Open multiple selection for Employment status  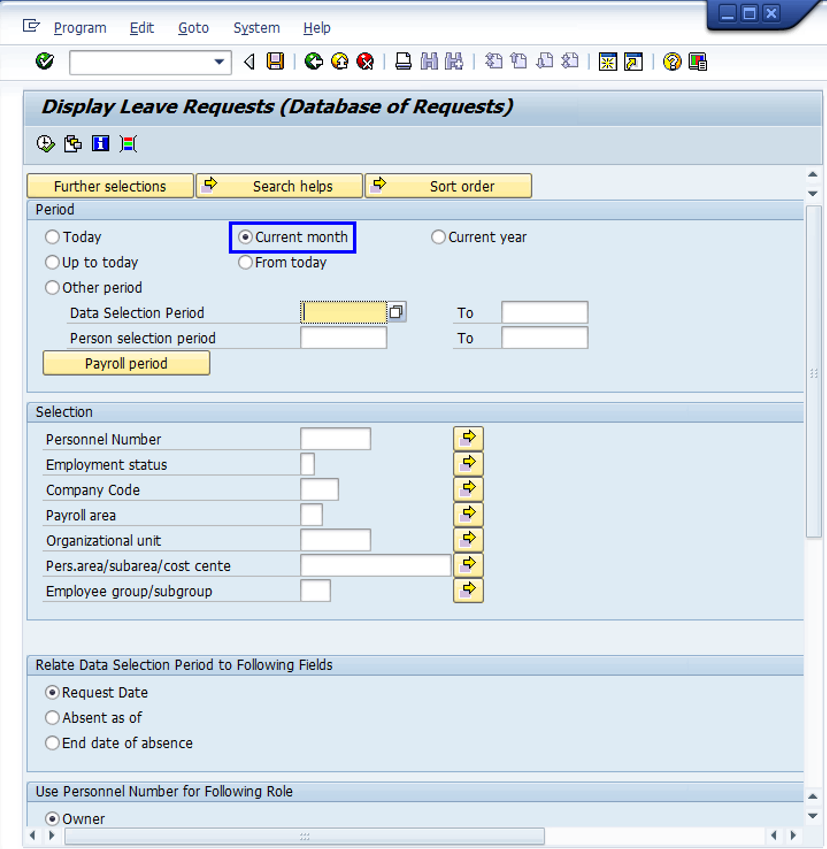[x=468, y=464]
